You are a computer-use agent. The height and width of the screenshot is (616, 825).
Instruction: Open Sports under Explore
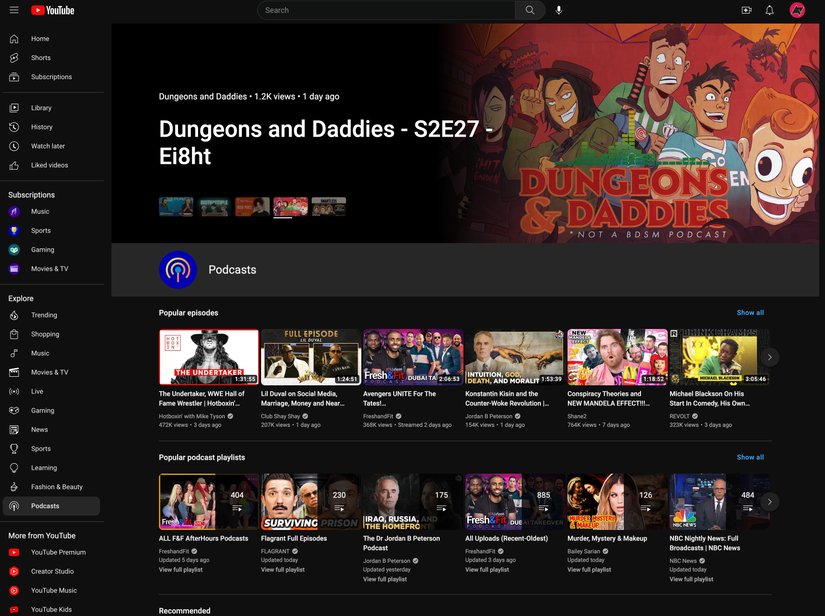[x=51, y=449]
